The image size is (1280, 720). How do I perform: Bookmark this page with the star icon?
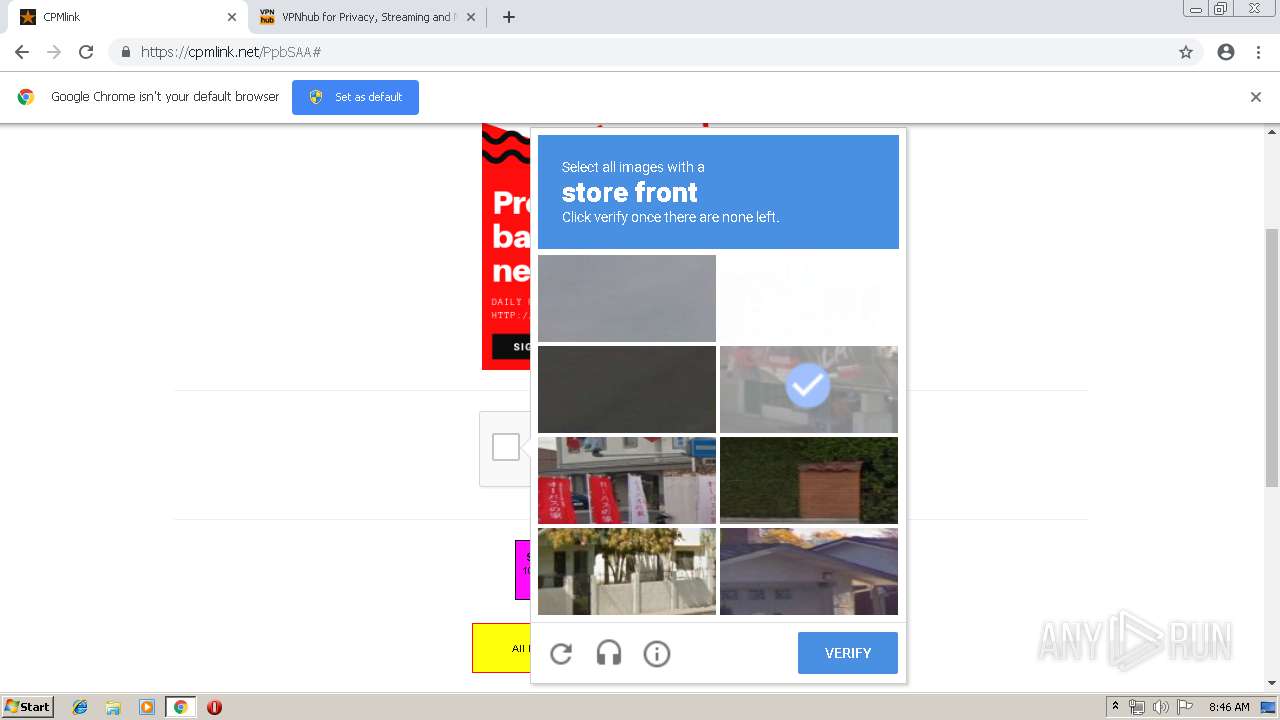point(1186,52)
